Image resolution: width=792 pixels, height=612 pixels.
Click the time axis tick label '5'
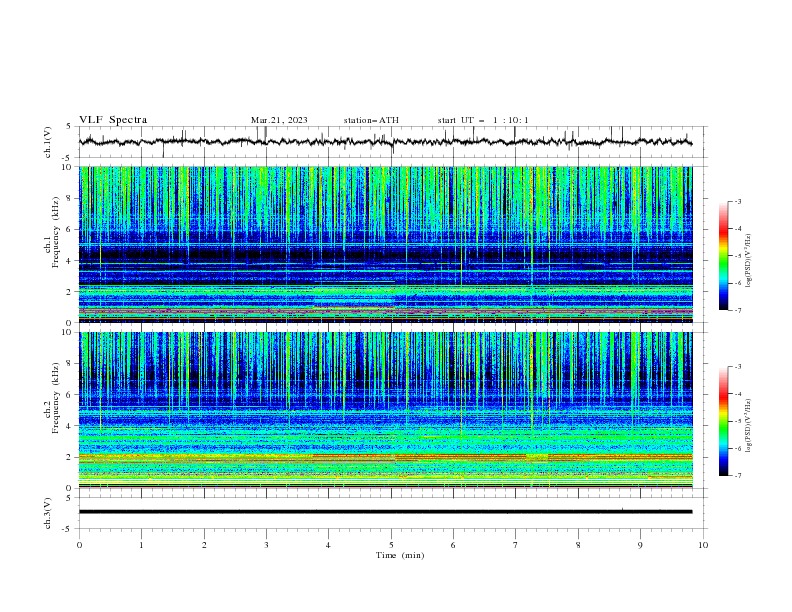(x=391, y=545)
